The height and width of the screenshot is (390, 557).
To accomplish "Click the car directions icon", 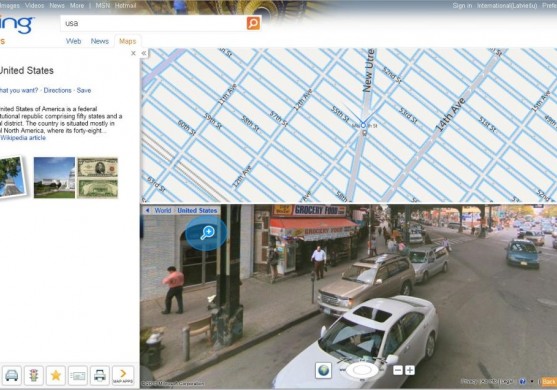I will coord(11,375).
